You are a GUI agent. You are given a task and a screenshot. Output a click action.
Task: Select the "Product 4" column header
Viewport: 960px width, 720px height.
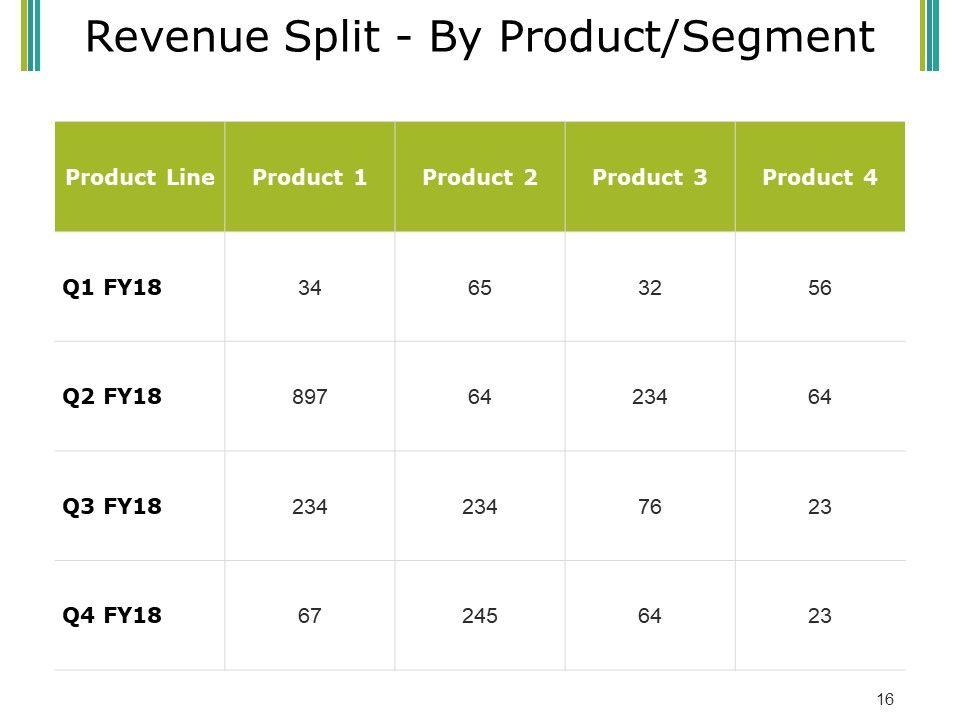coord(820,178)
